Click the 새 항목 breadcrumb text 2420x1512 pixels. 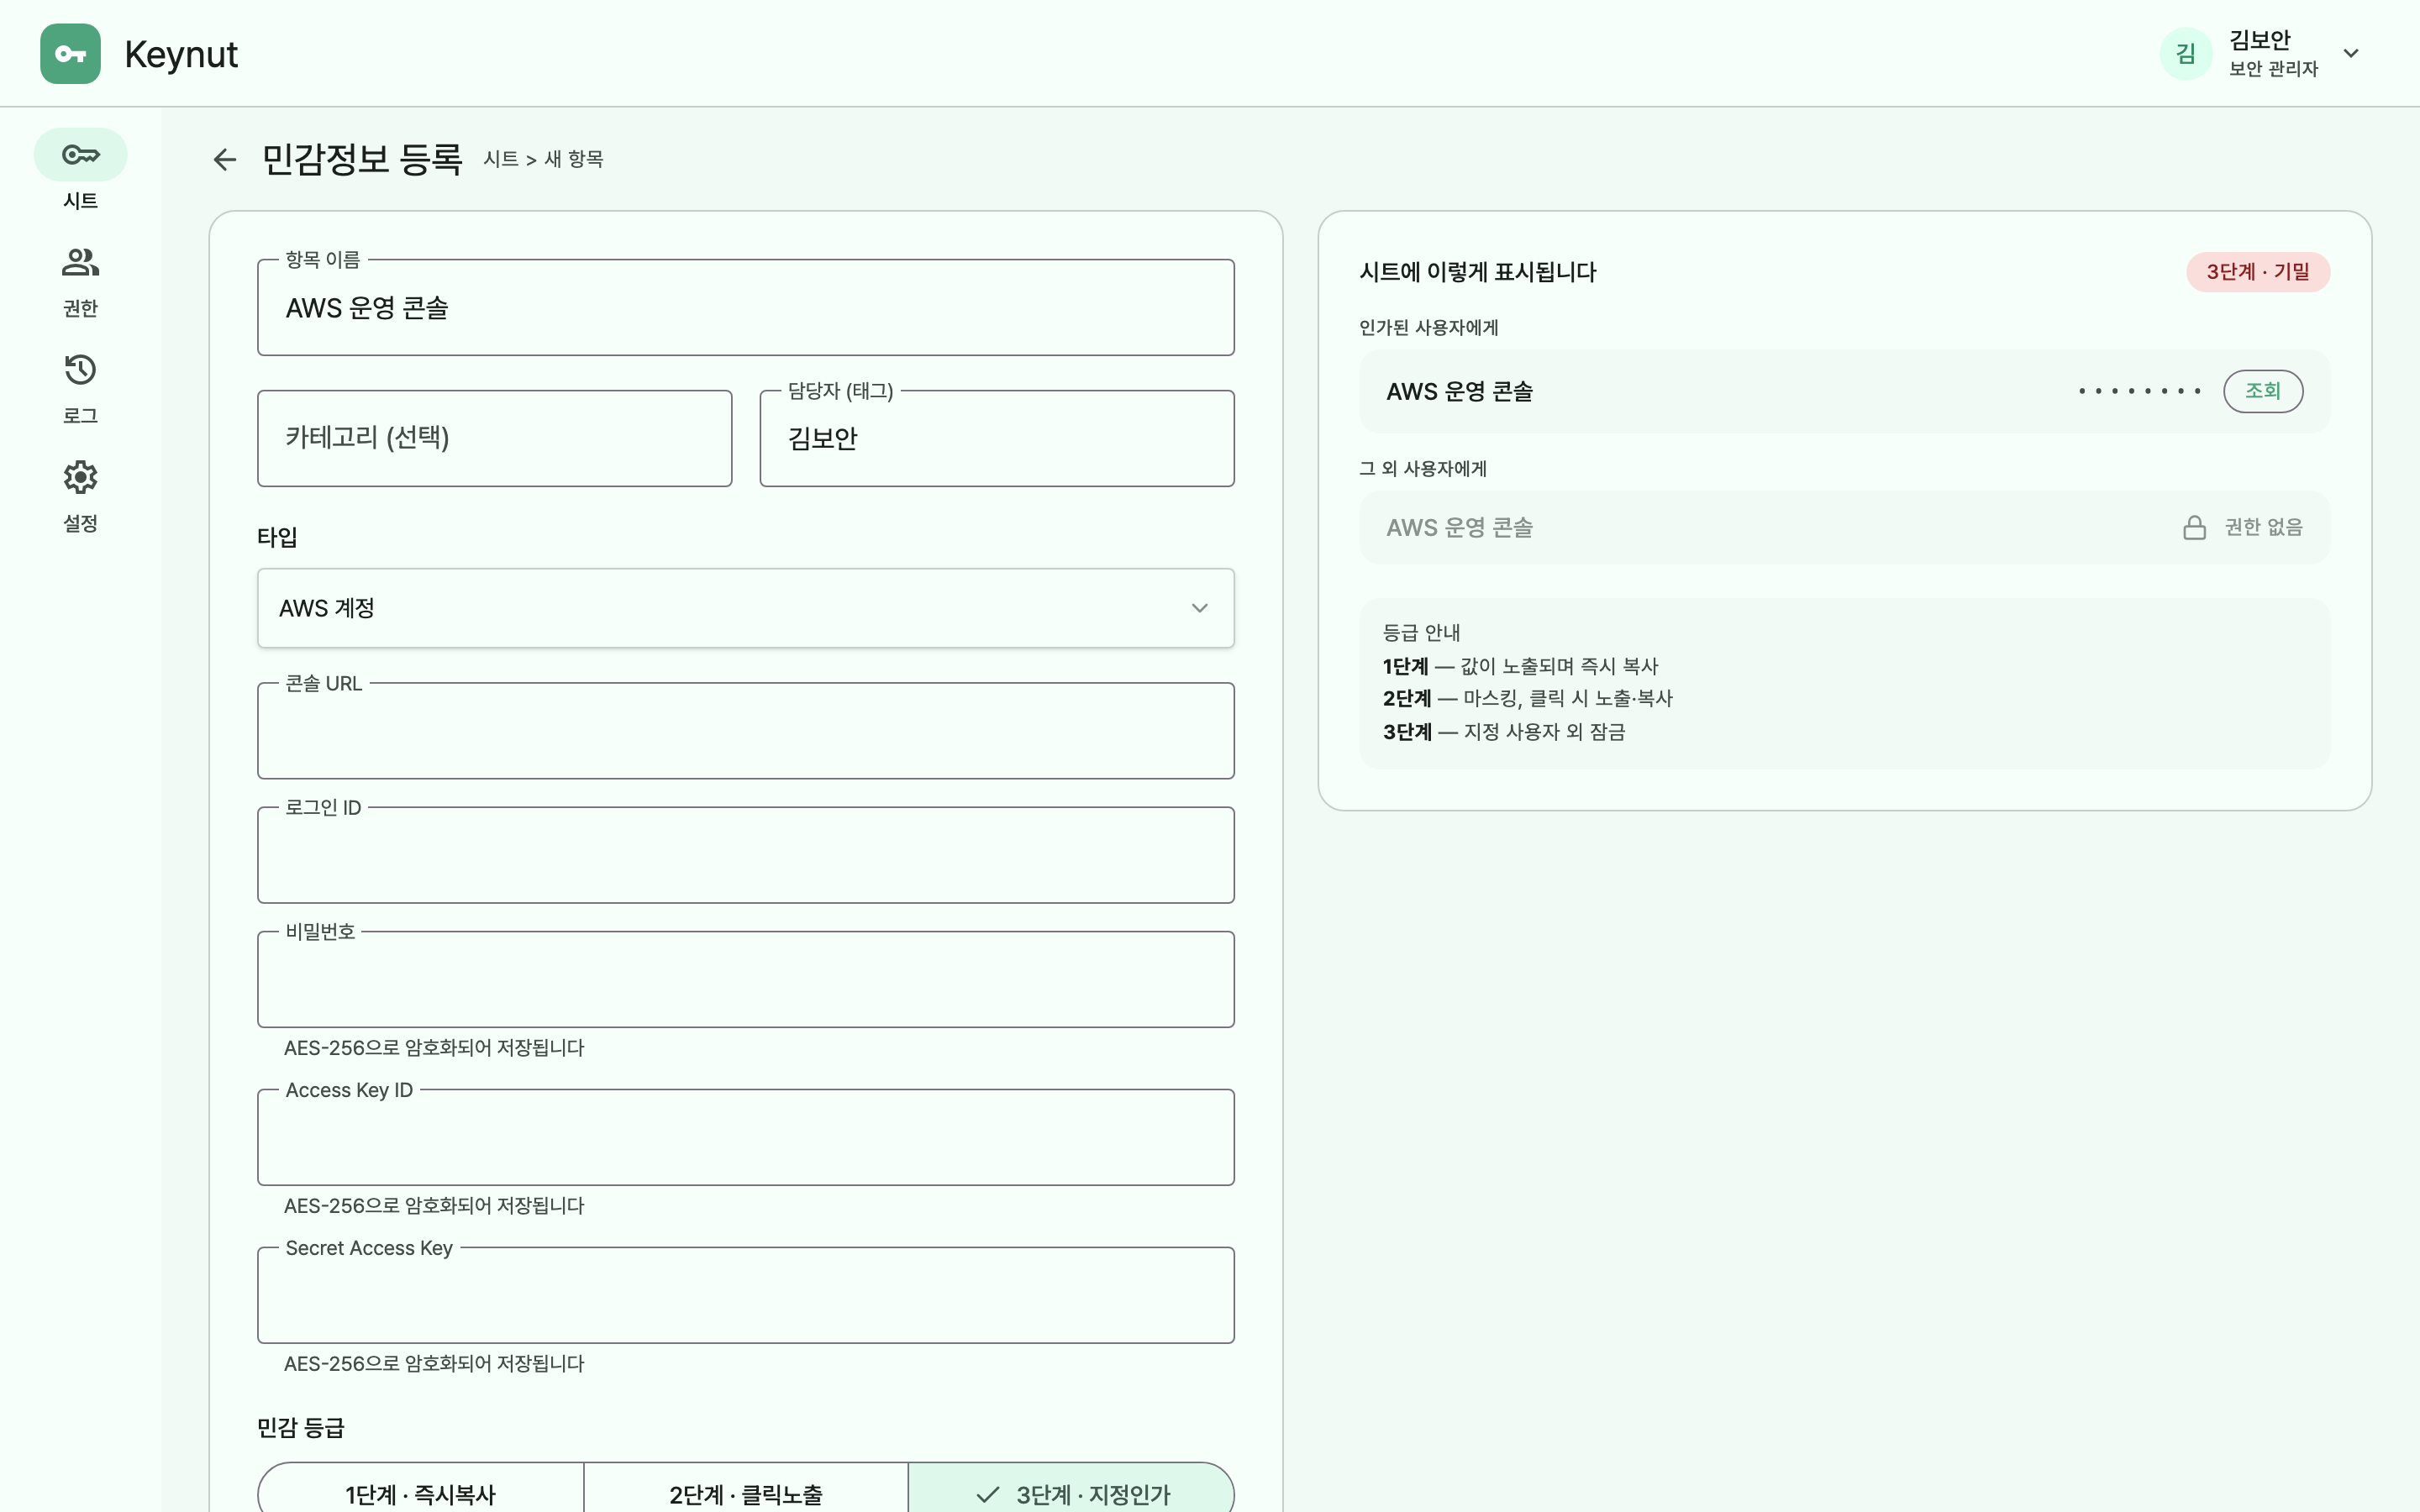[574, 159]
